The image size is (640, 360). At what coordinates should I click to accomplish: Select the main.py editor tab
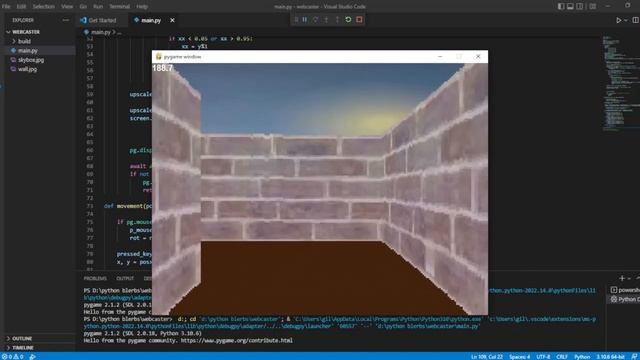coord(151,20)
